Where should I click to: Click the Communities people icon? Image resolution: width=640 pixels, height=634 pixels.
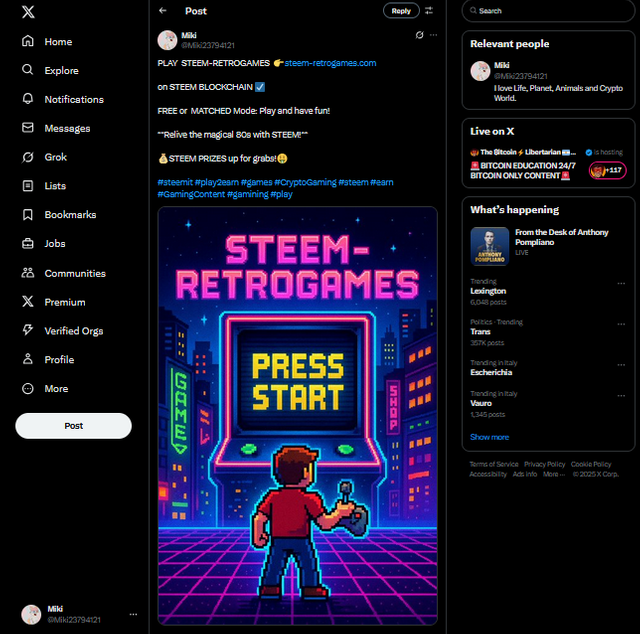[28, 273]
